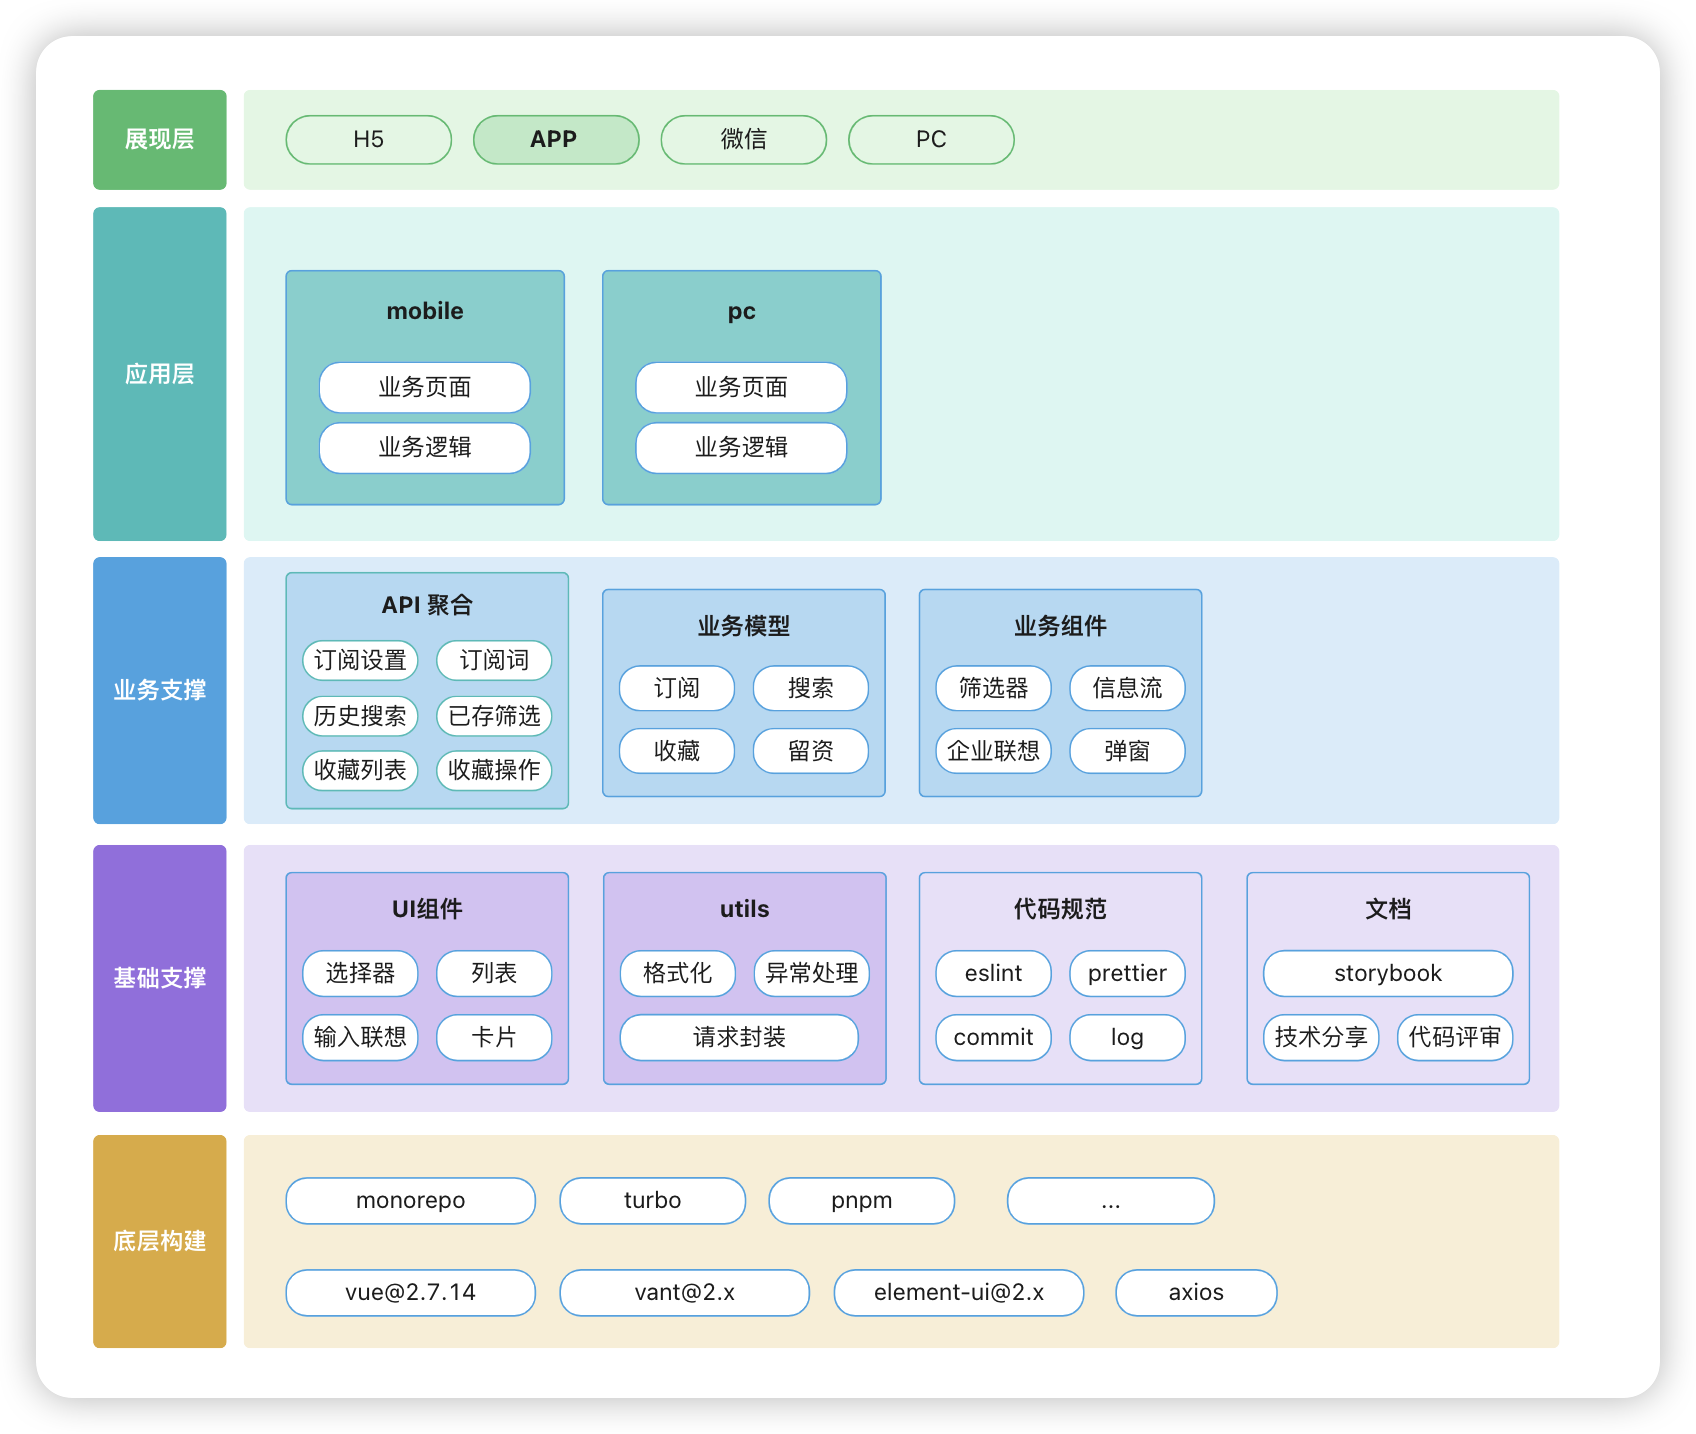1696x1434 pixels.
Task: Click the 请求封装 pill
Action: (739, 1037)
